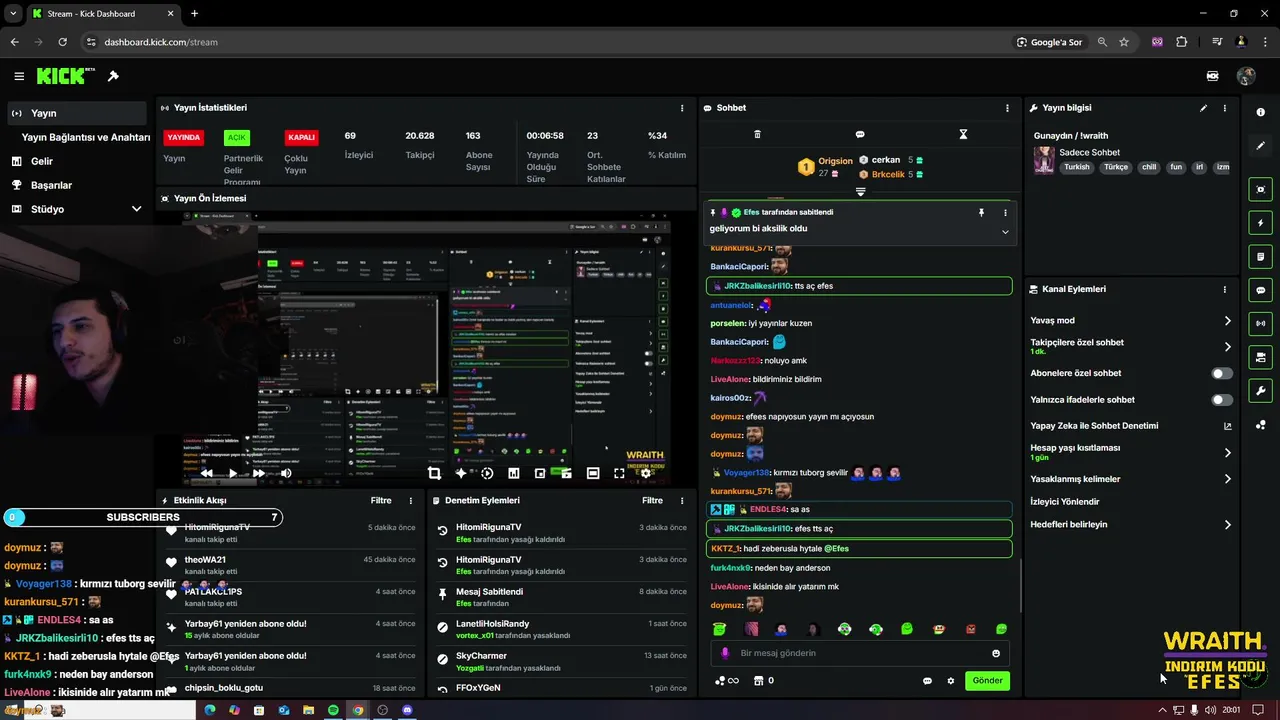Image resolution: width=1280 pixels, height=720 pixels.
Task: Click the shop icon below message box
Action: click(x=758, y=681)
